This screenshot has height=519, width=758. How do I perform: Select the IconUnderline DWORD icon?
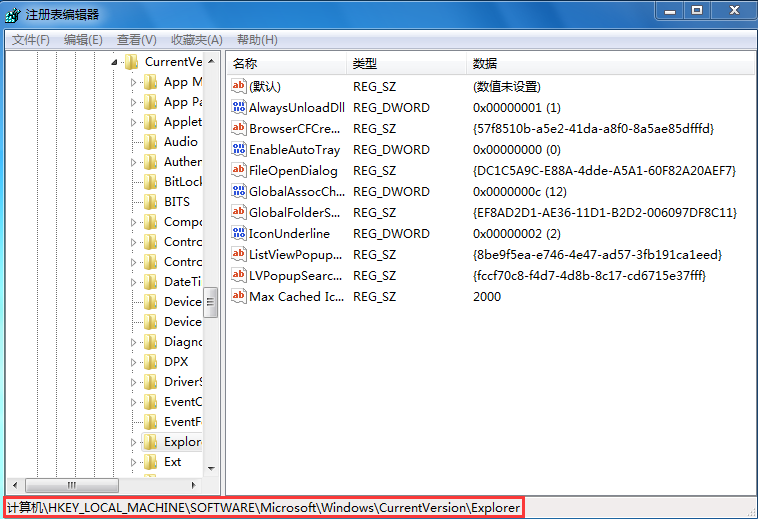tap(239, 234)
